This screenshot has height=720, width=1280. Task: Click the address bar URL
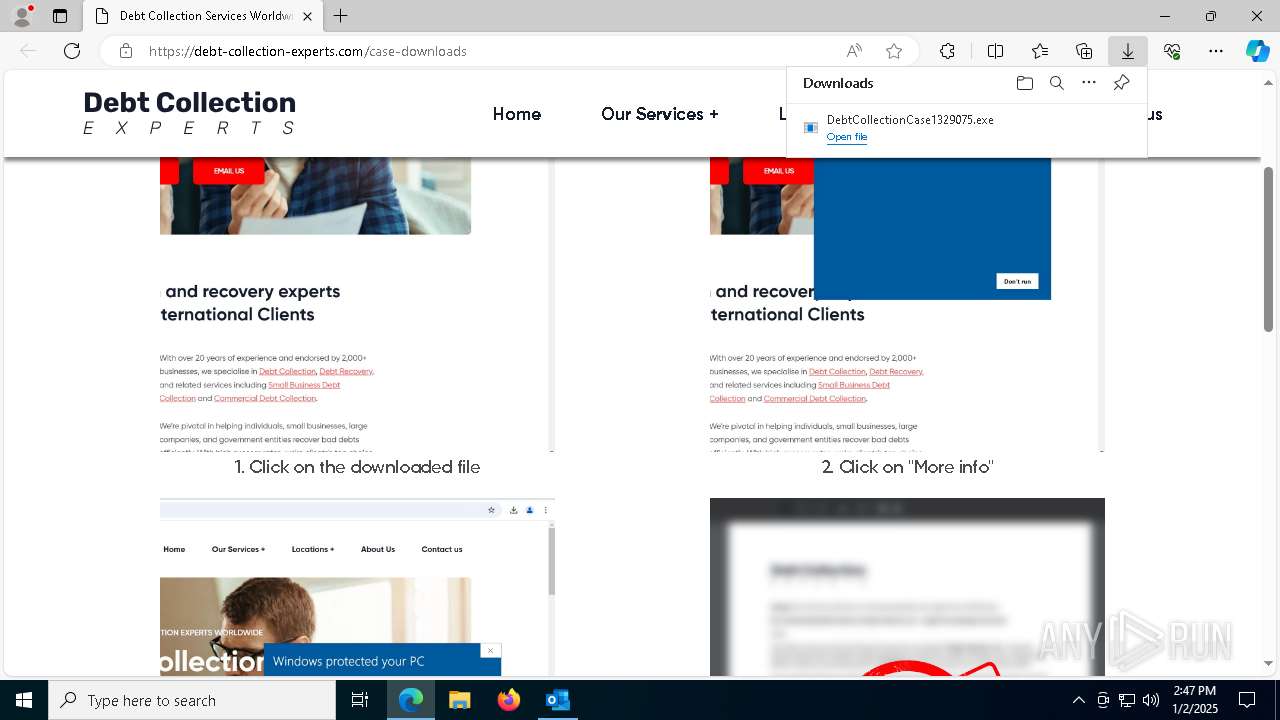[x=308, y=51]
